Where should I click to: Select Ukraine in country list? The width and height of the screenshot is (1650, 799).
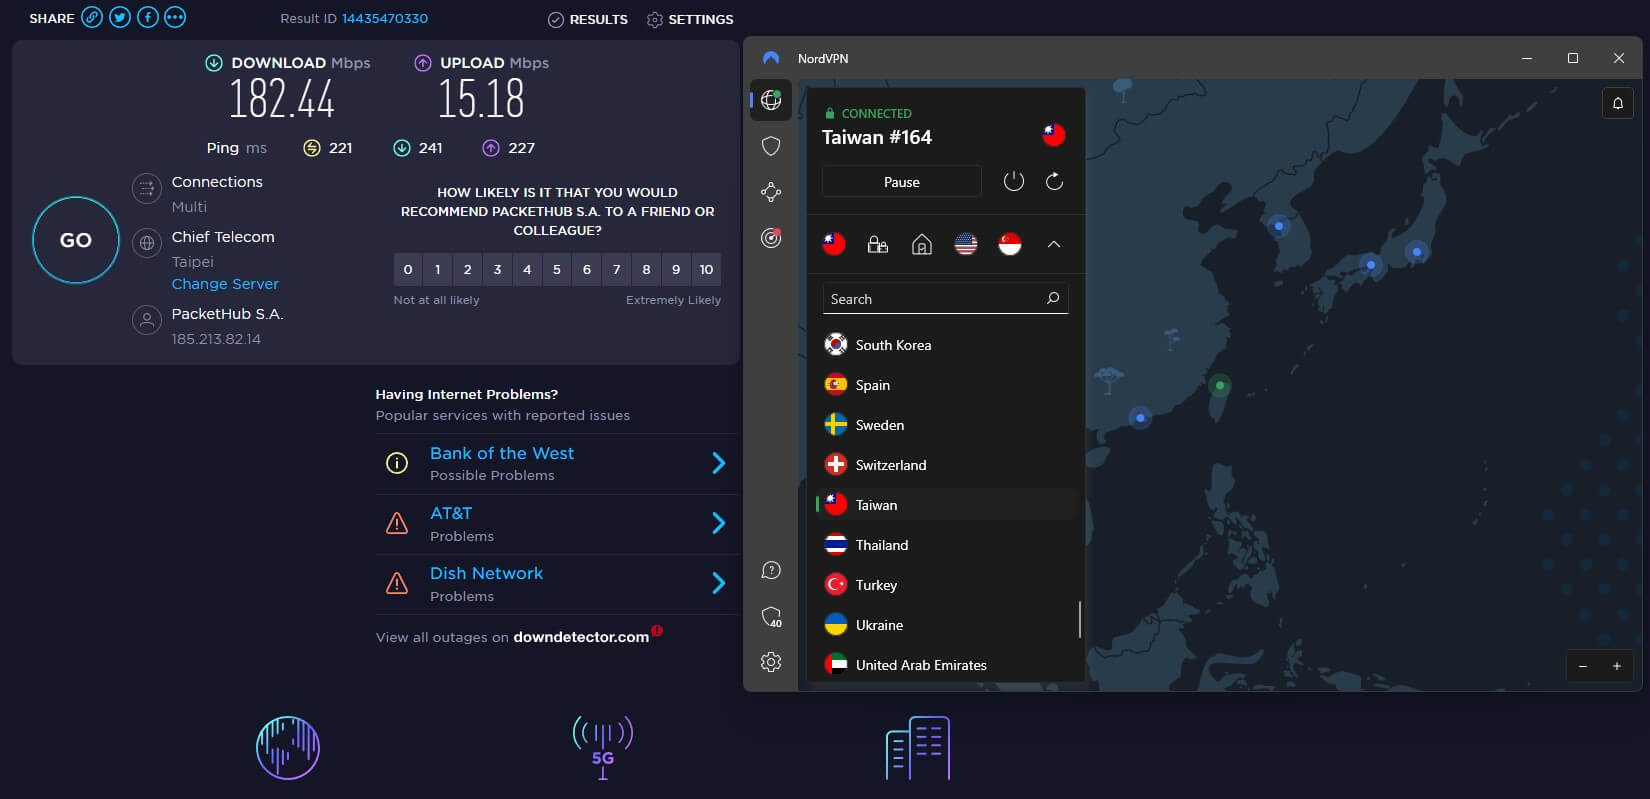click(x=945, y=625)
